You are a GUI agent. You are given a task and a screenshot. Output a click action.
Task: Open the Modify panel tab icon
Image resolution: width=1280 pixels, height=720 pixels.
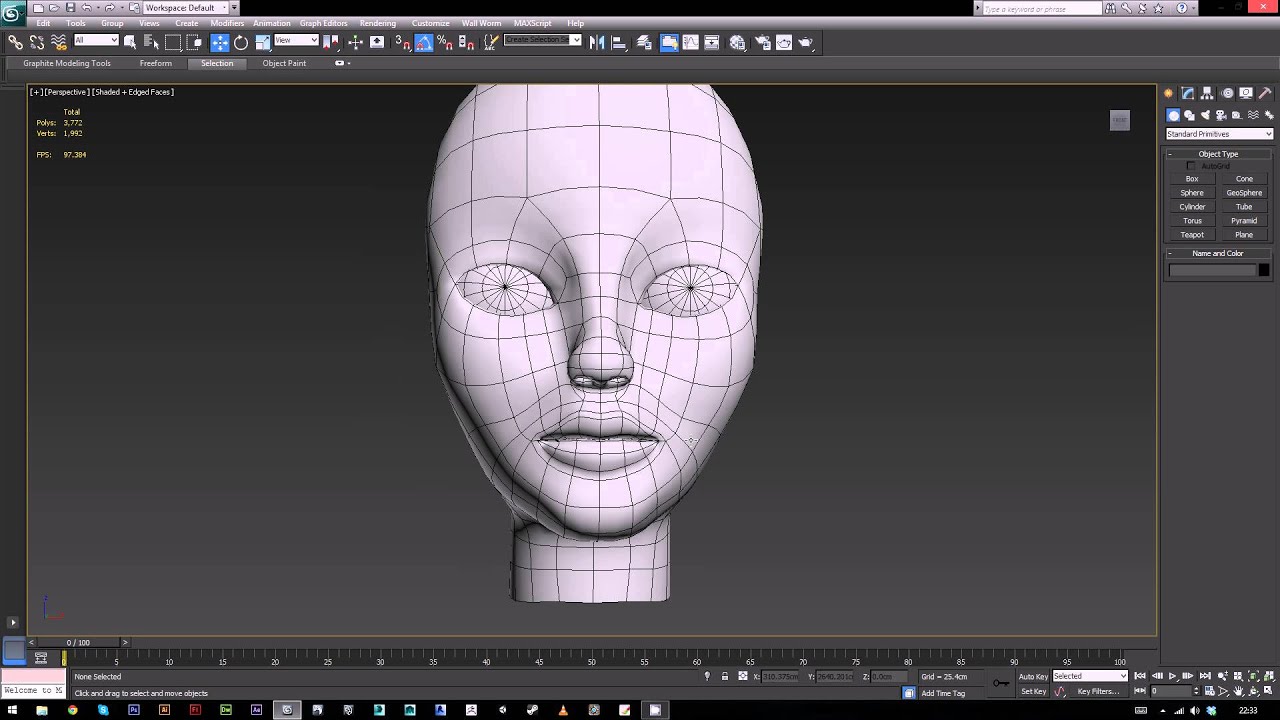[x=1189, y=93]
